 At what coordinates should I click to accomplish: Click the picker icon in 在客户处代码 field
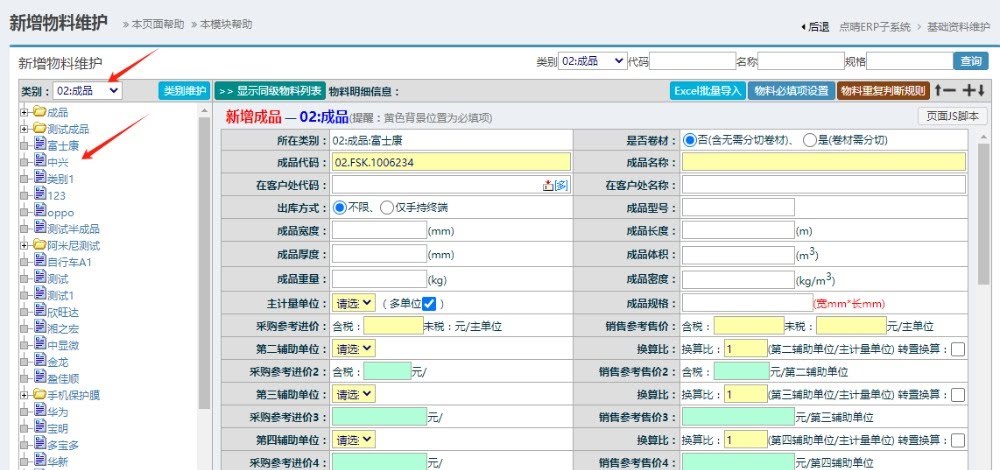548,186
